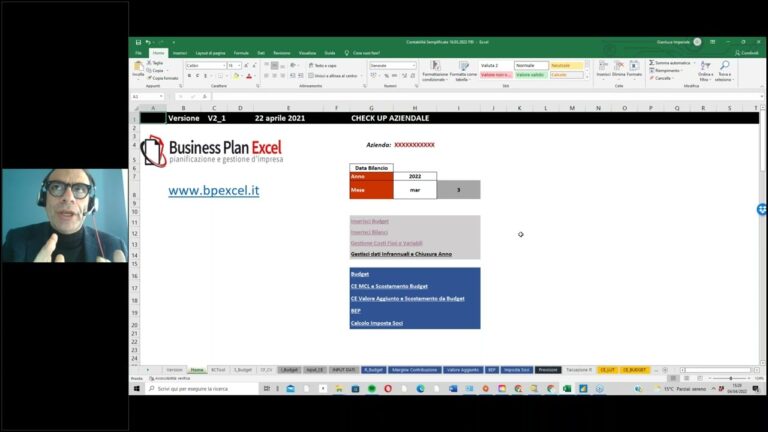768x432 pixels.
Task: Switch to the Visualizza ribbon tab
Action: click(308, 53)
